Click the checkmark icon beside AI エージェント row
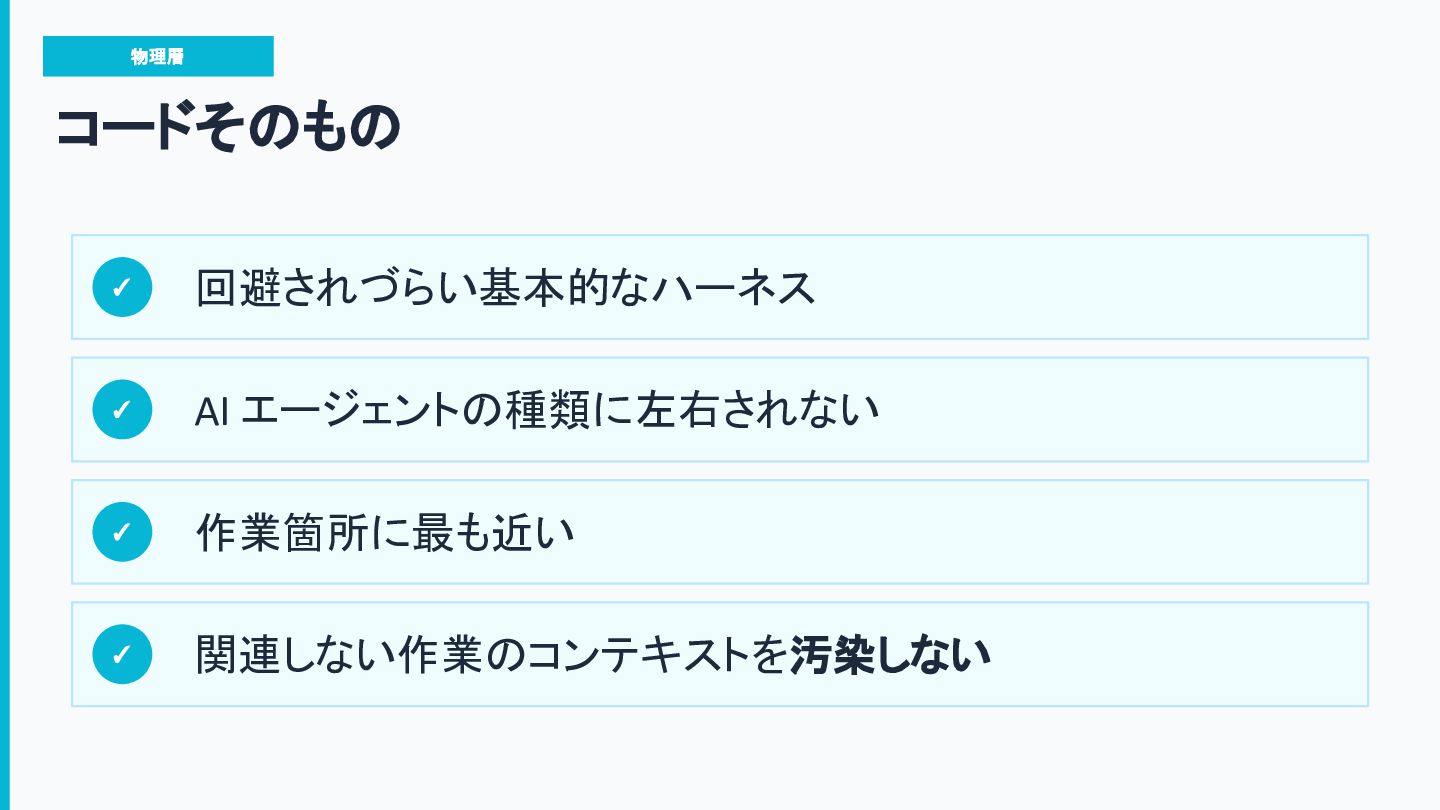Image resolution: width=1440 pixels, height=810 pixels. pos(122,409)
